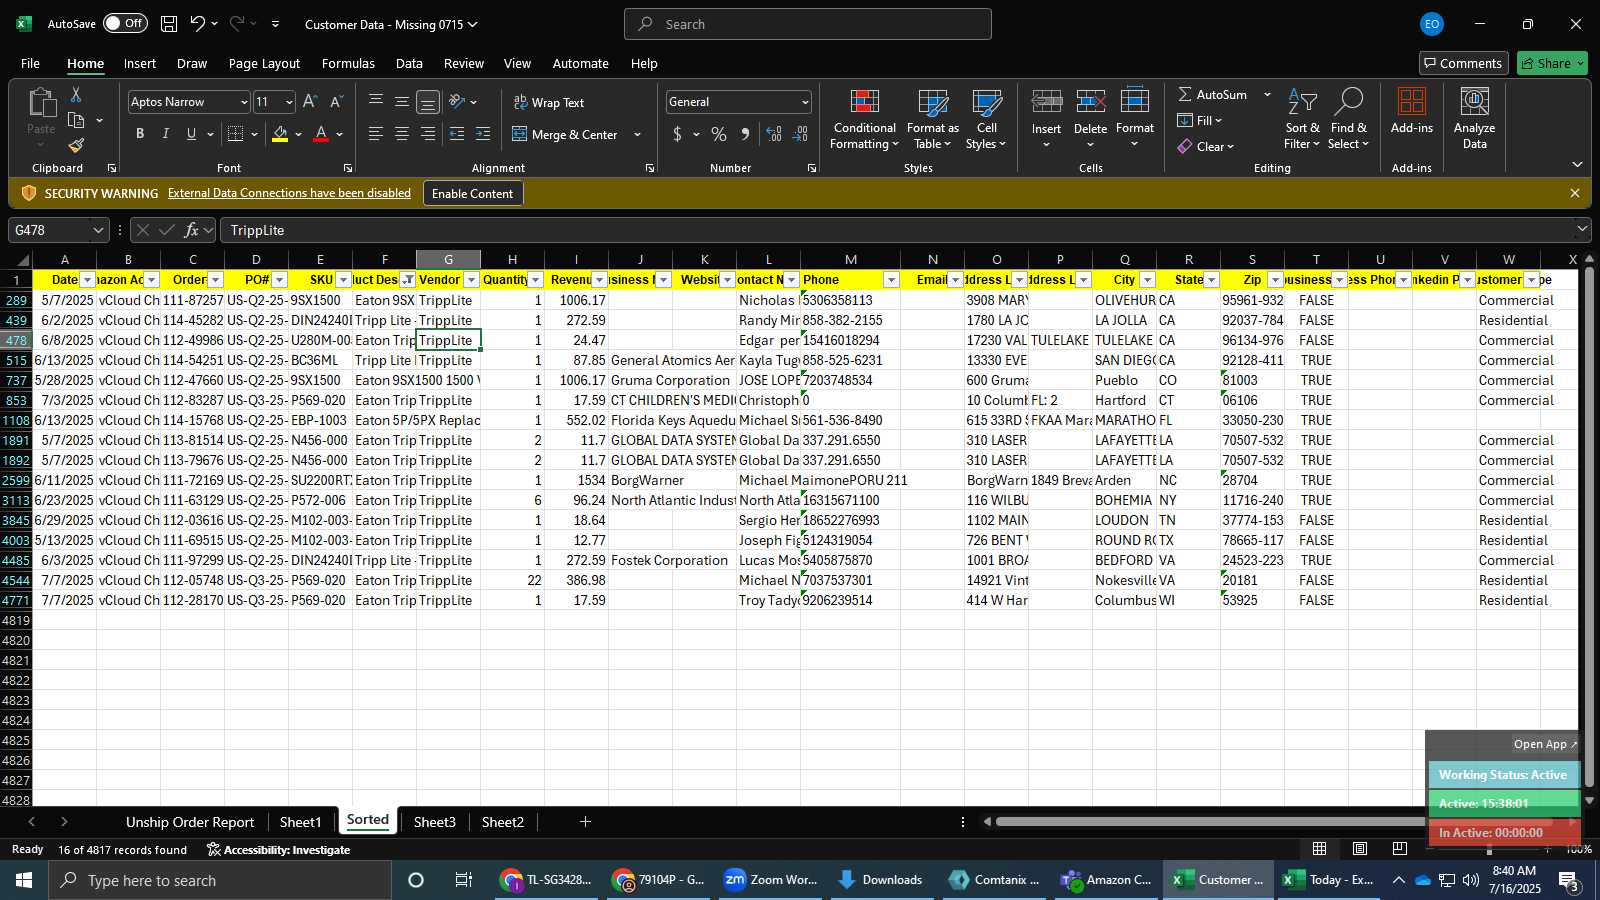Screen dimensions: 1600x900
Task: Click Accessibility: Investigate status
Action: 278,850
